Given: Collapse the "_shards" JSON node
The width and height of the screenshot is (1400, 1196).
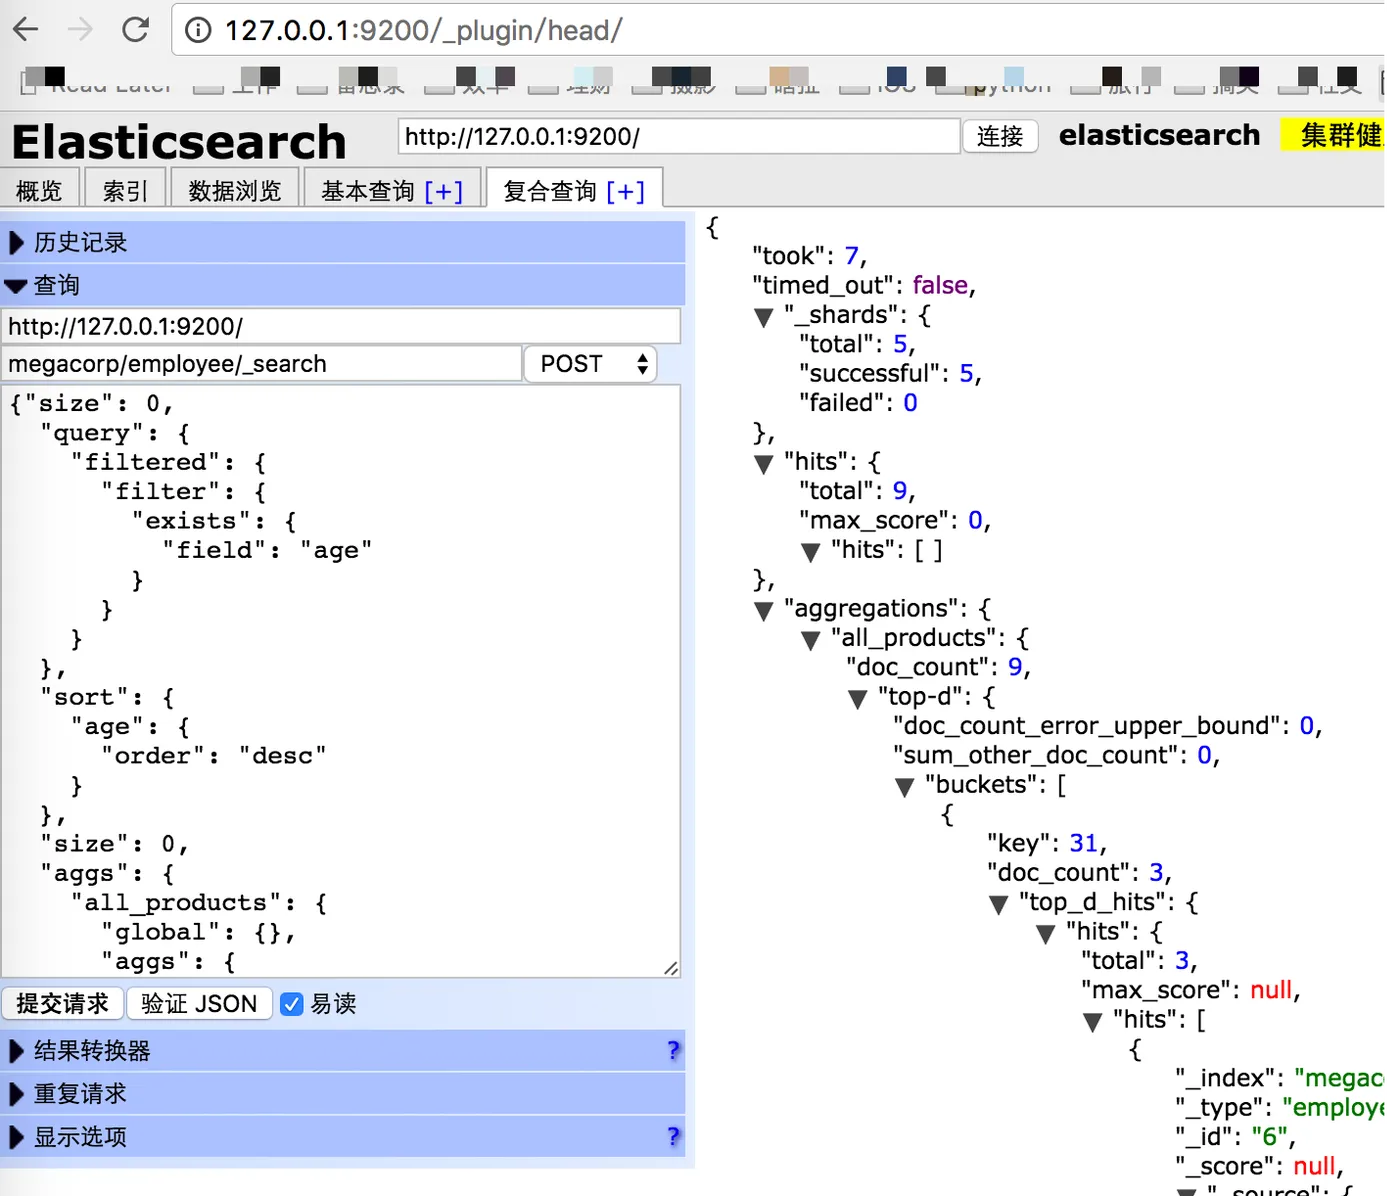Looking at the screenshot, I should pos(764,317).
